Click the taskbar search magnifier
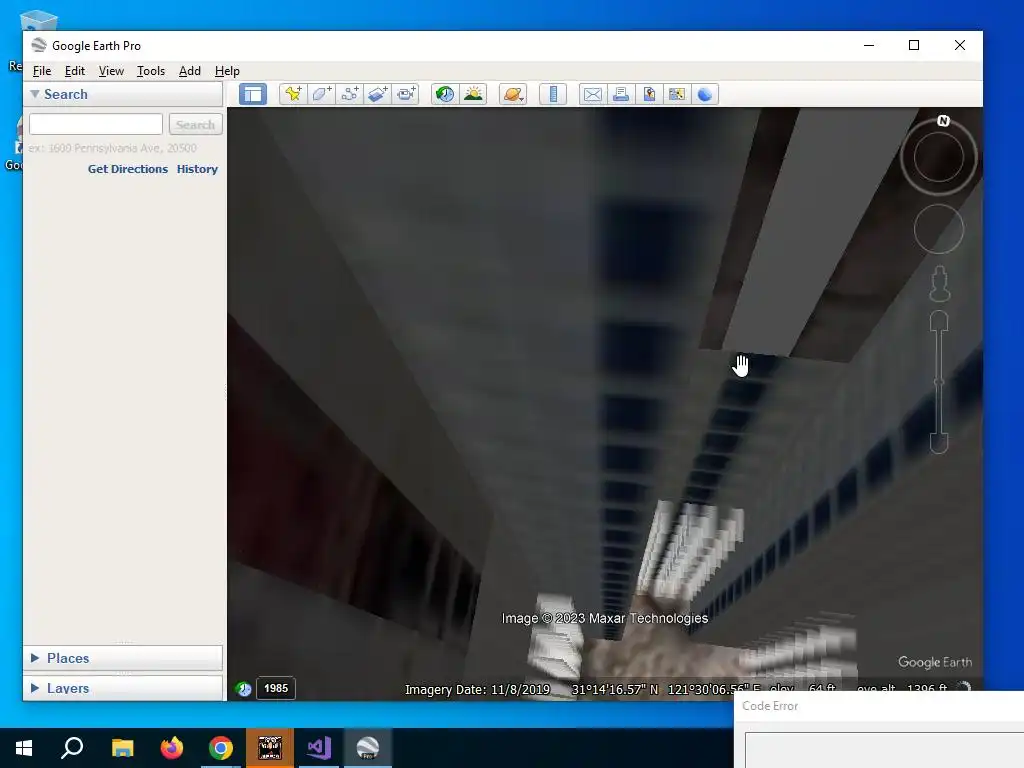 click(72, 748)
